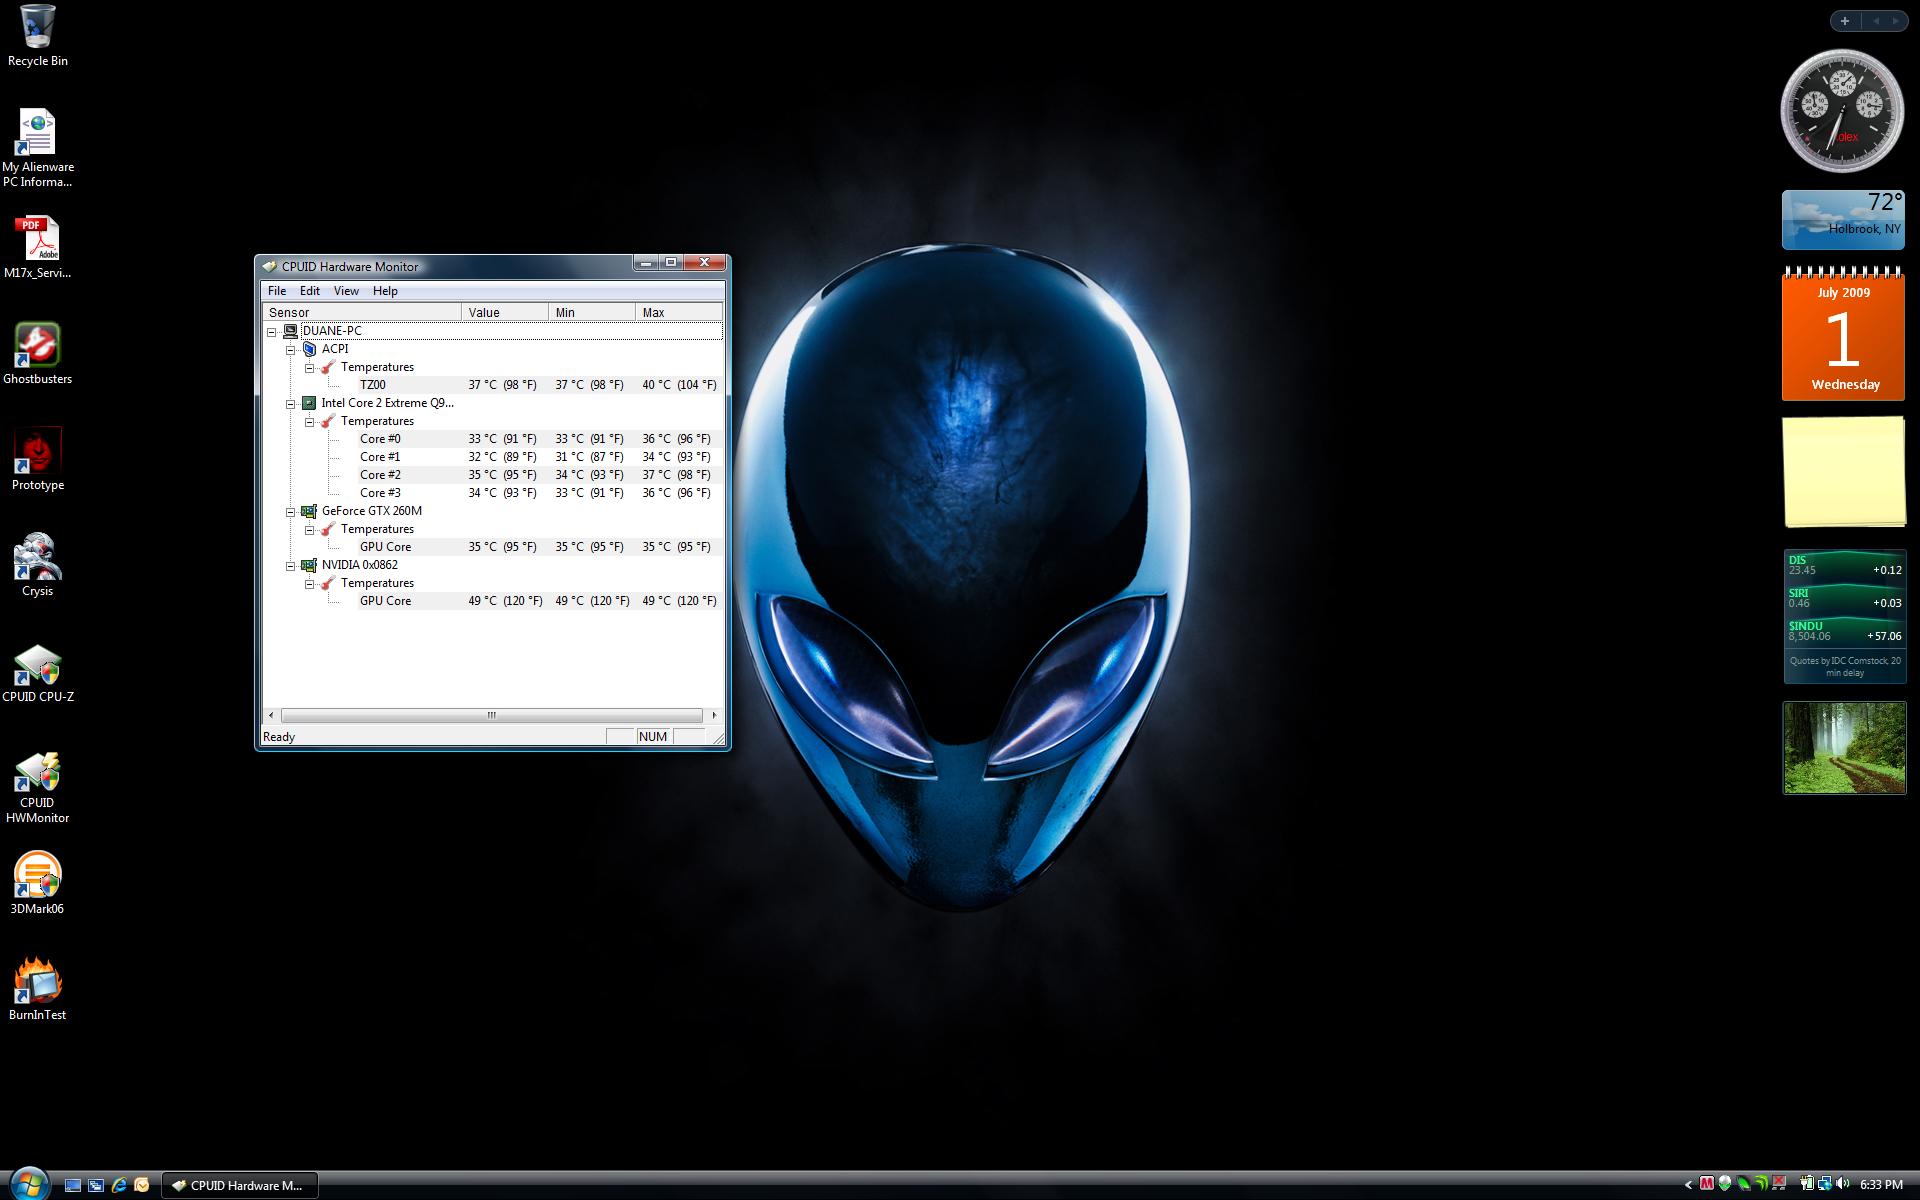
Task: Collapse the ACPI node
Action: [x=291, y=350]
